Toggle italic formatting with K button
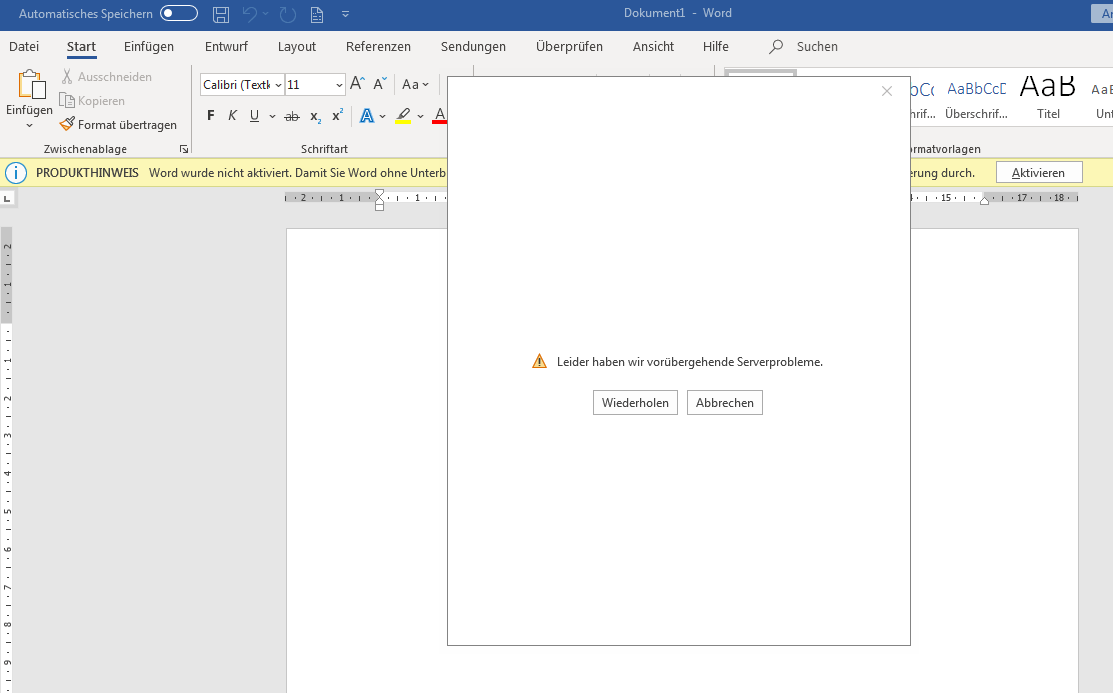This screenshot has height=693, width=1113. [x=232, y=116]
